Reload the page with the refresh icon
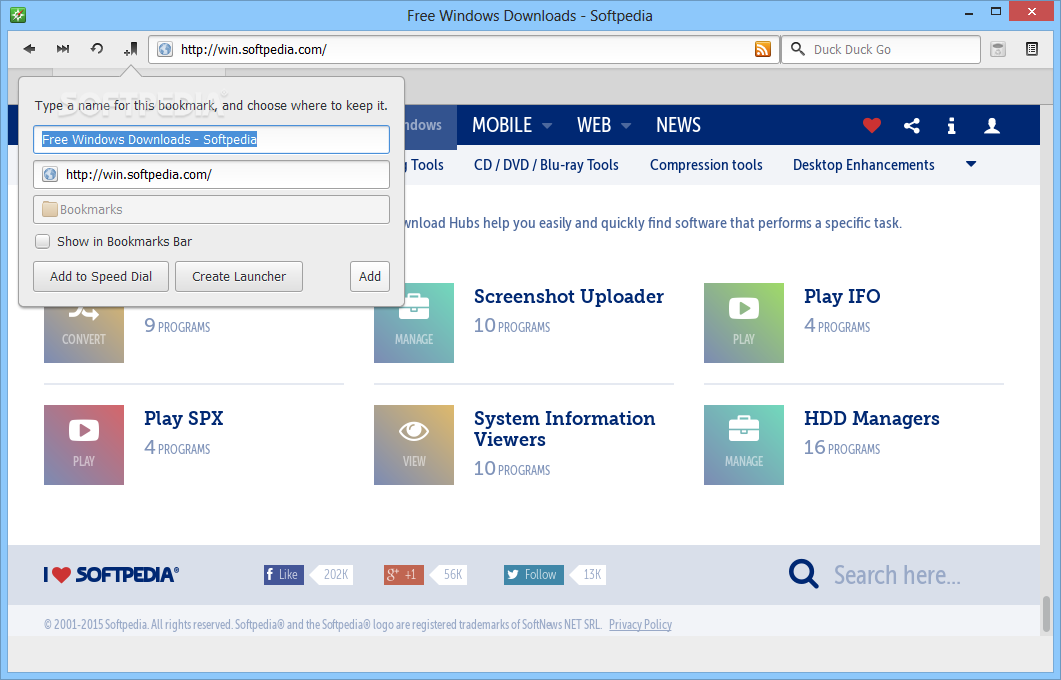 (97, 49)
